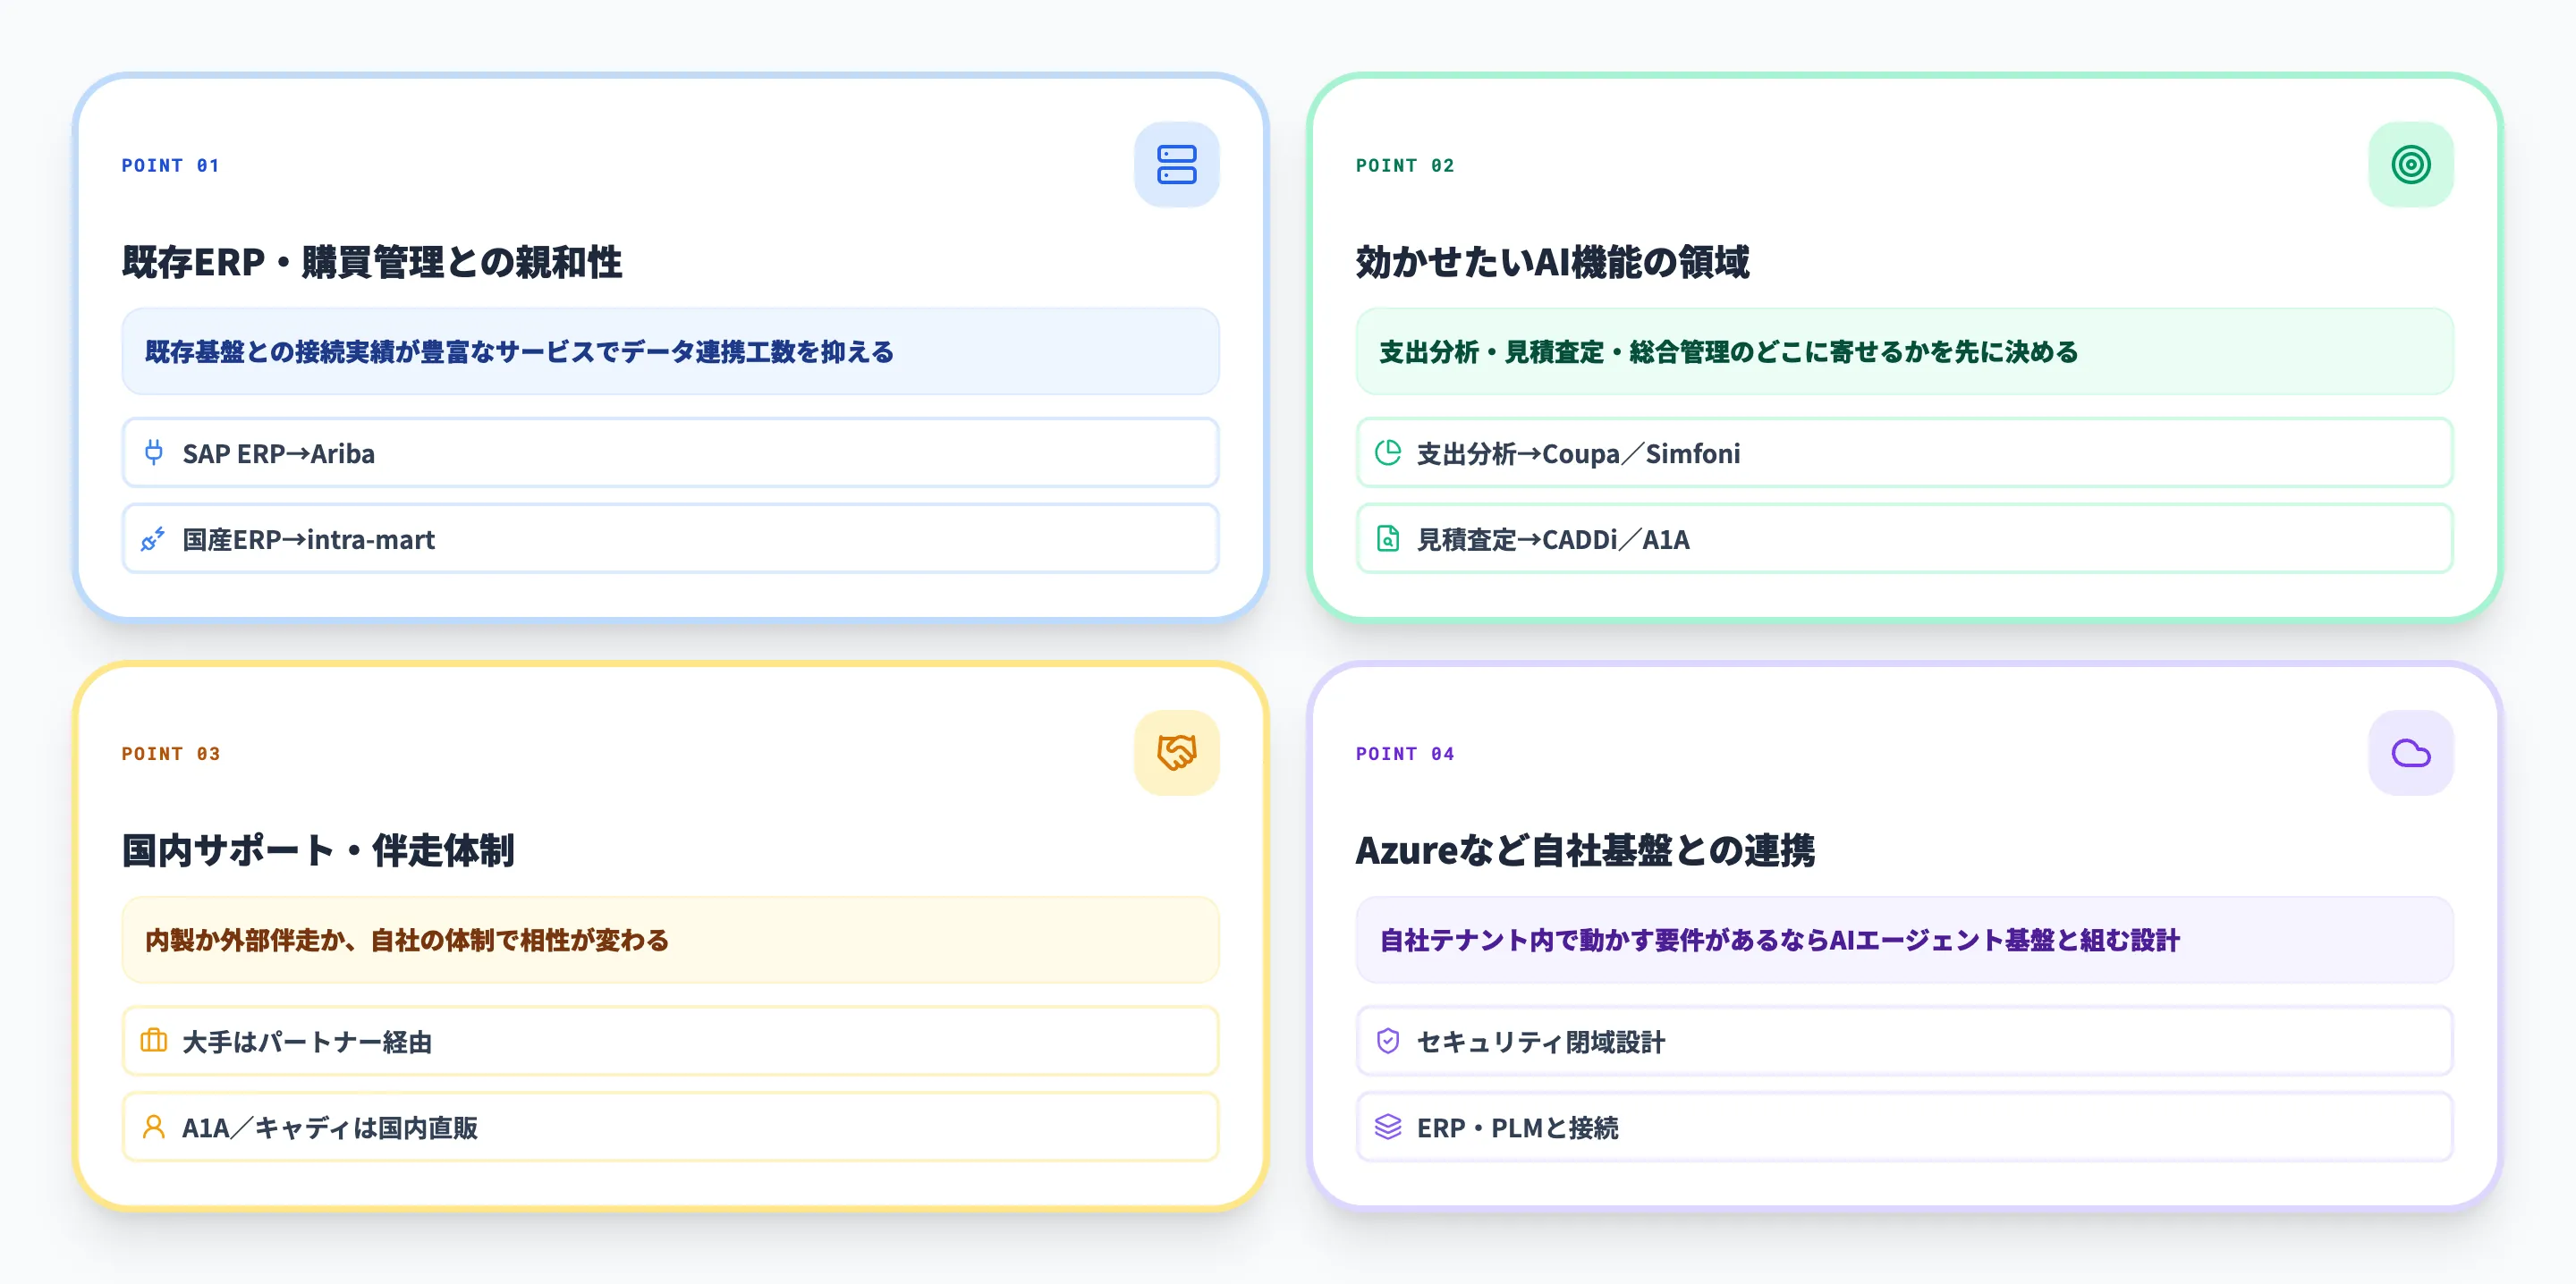Open the SAP ERP→Ariba item
Image resolution: width=2576 pixels, height=1284 pixels.
point(670,453)
